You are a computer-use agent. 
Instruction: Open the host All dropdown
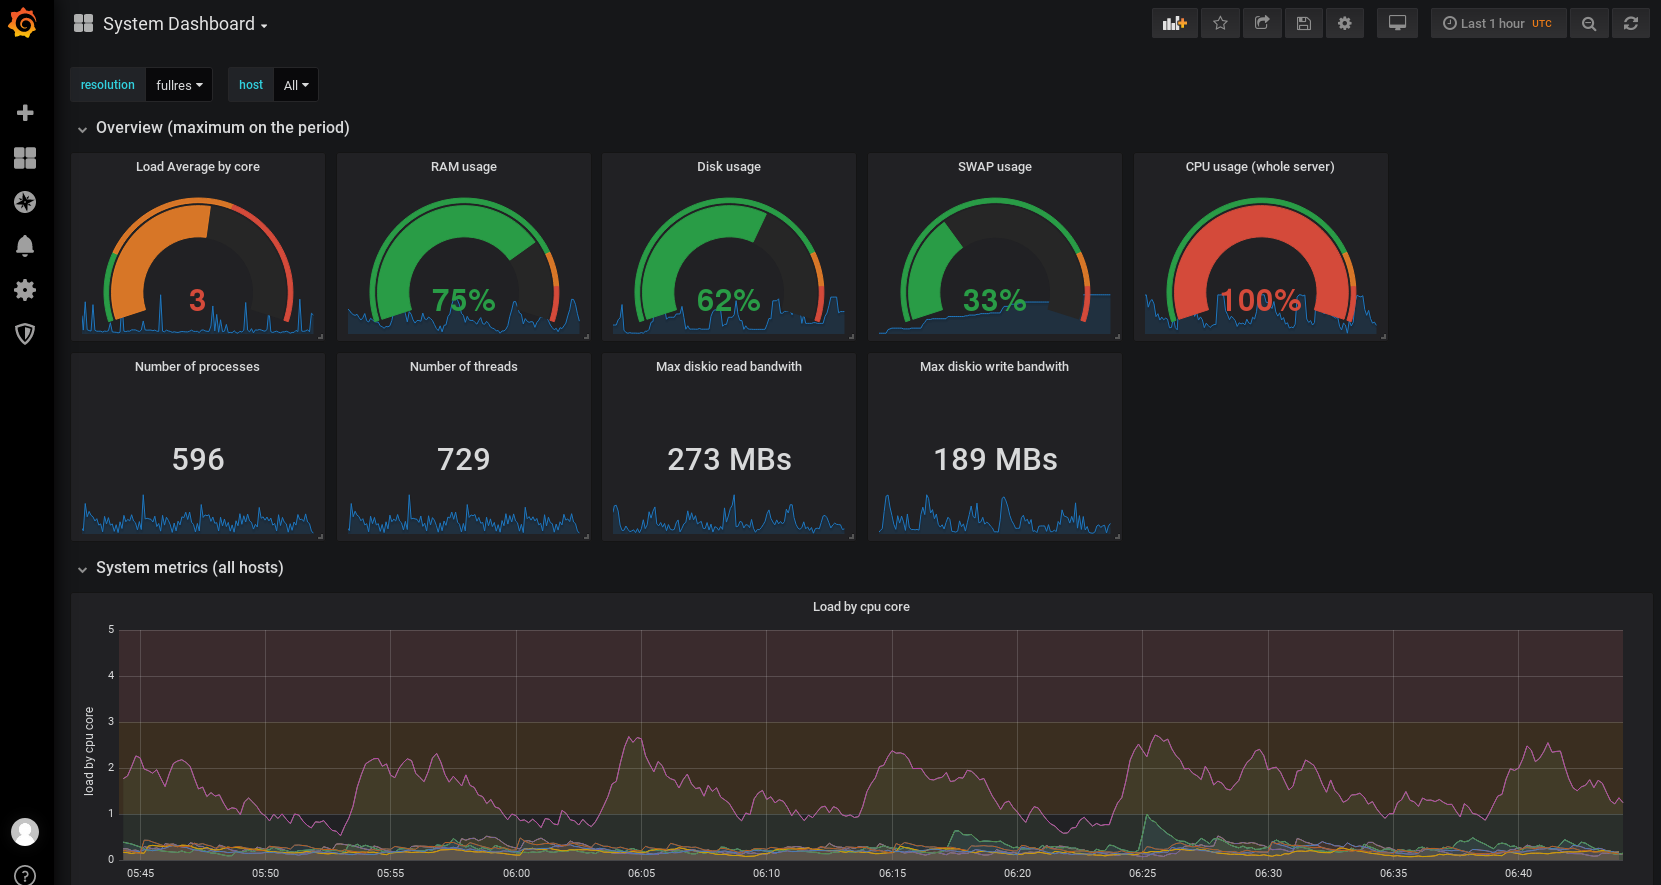click(x=296, y=85)
